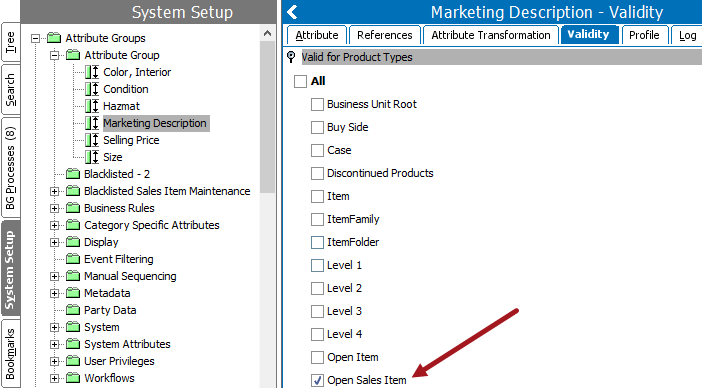Uncheck the Open Sales Item checkbox
Image resolution: width=702 pixels, height=388 pixels.
(317, 380)
